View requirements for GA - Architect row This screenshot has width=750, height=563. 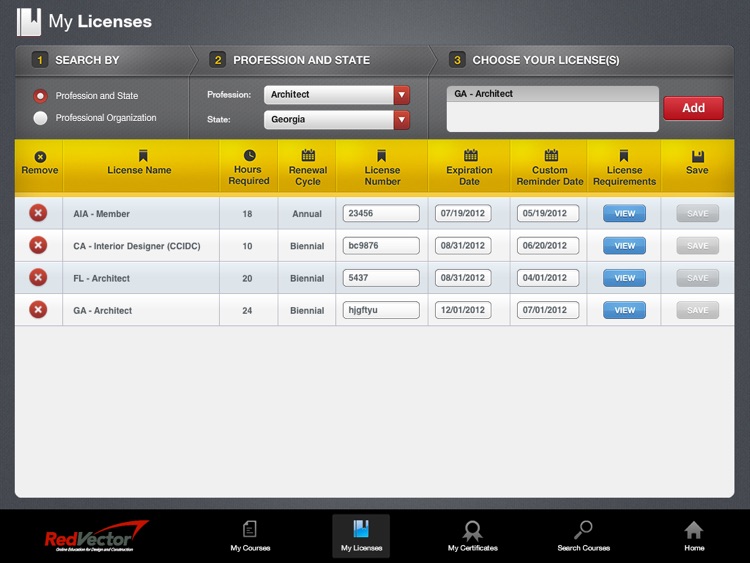tap(624, 310)
